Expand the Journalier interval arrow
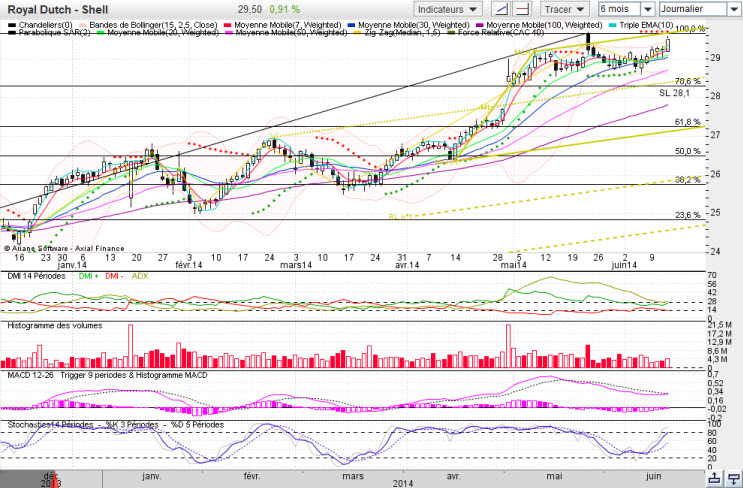The image size is (743, 488). coord(733,9)
